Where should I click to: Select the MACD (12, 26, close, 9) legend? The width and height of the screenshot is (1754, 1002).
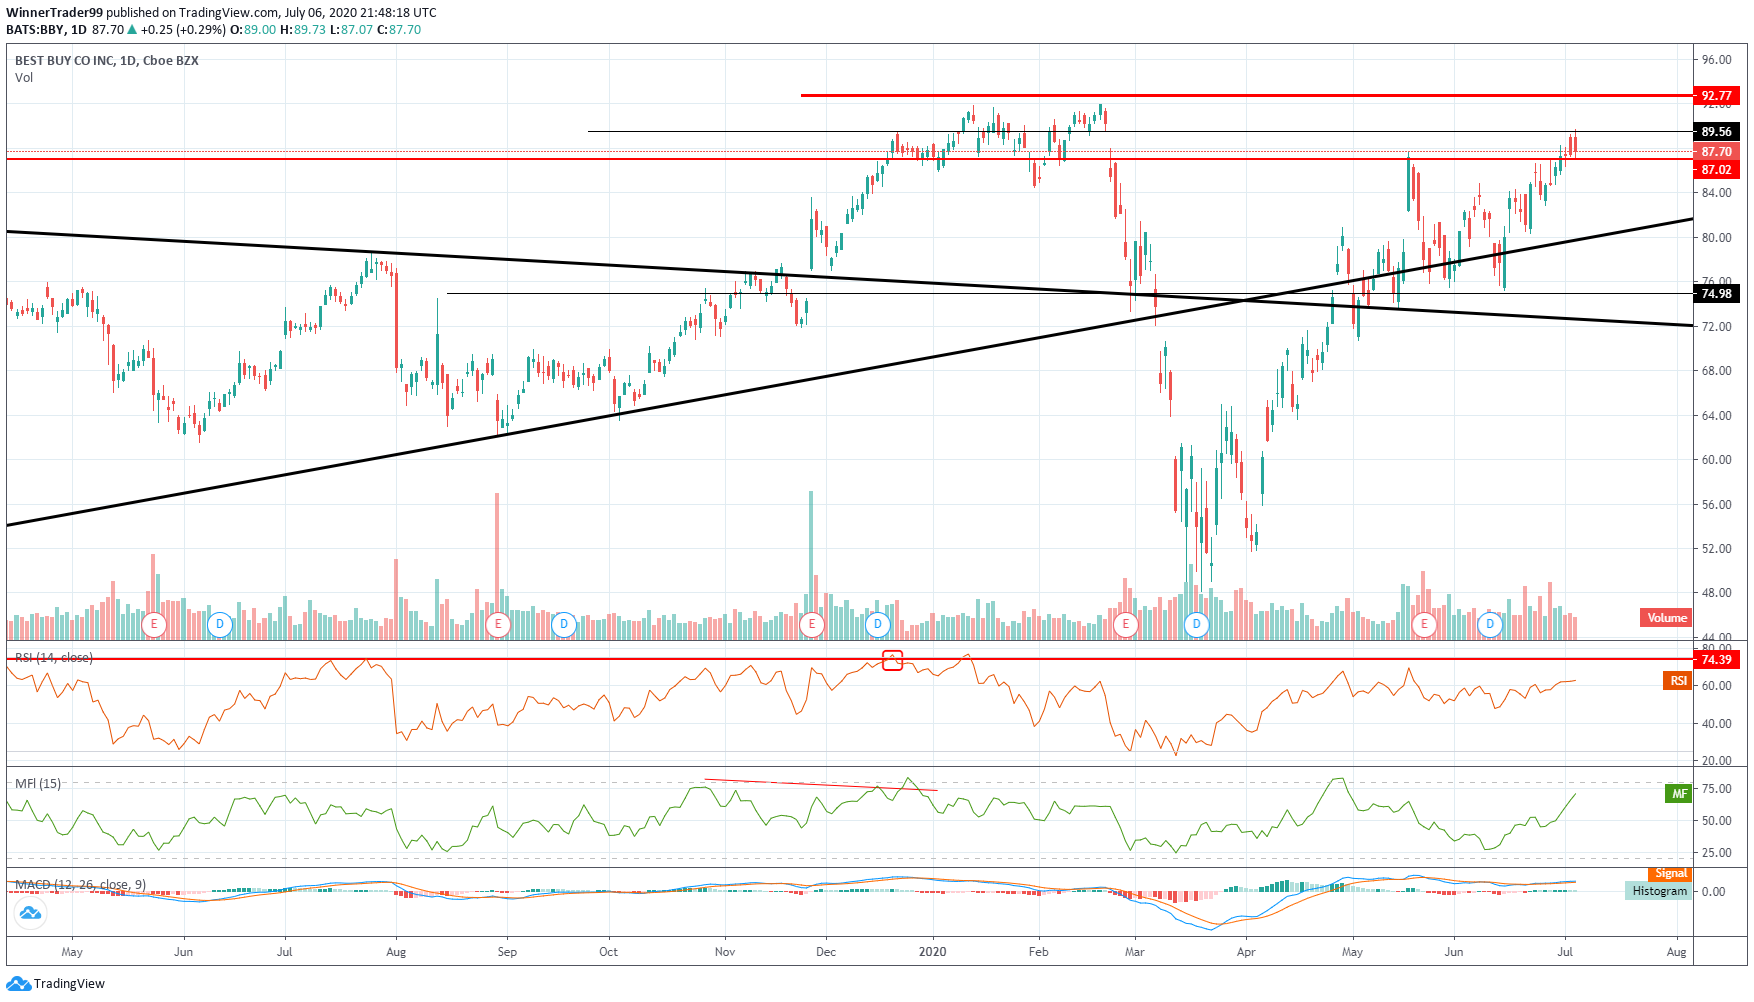[80, 885]
